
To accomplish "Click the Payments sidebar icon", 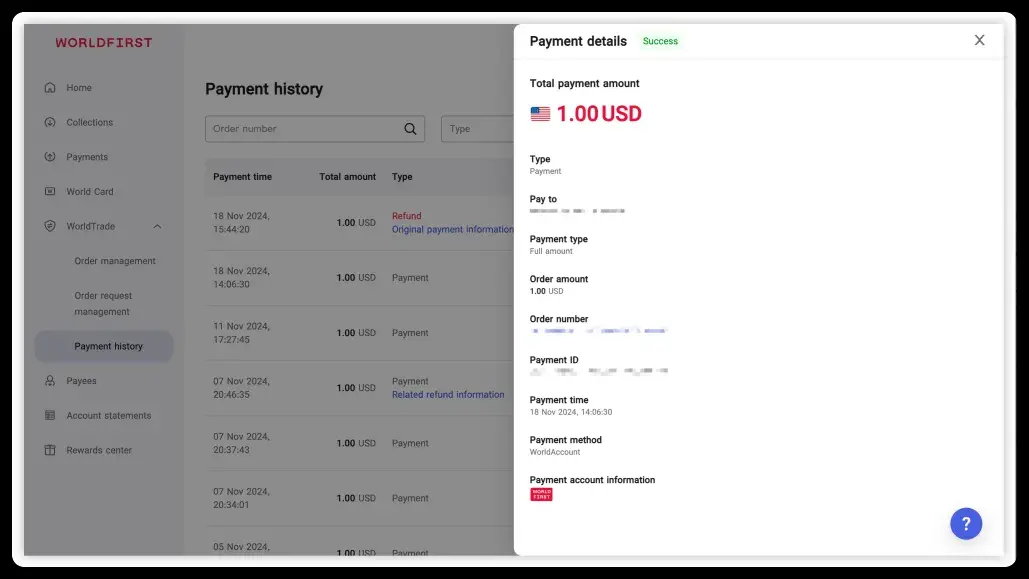I will click(x=50, y=157).
